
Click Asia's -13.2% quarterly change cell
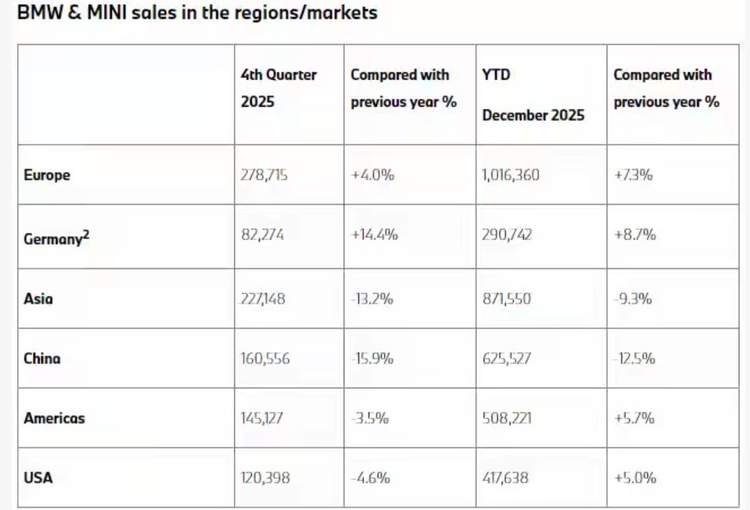[x=373, y=297]
